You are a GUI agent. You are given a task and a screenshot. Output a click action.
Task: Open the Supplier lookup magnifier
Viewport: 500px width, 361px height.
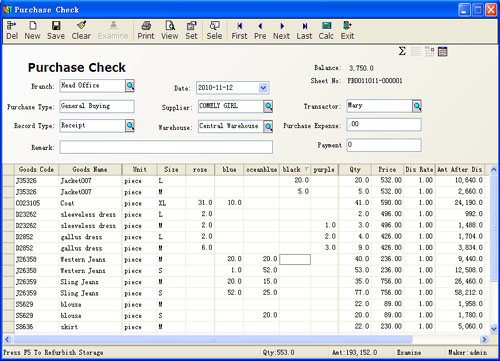click(x=268, y=106)
